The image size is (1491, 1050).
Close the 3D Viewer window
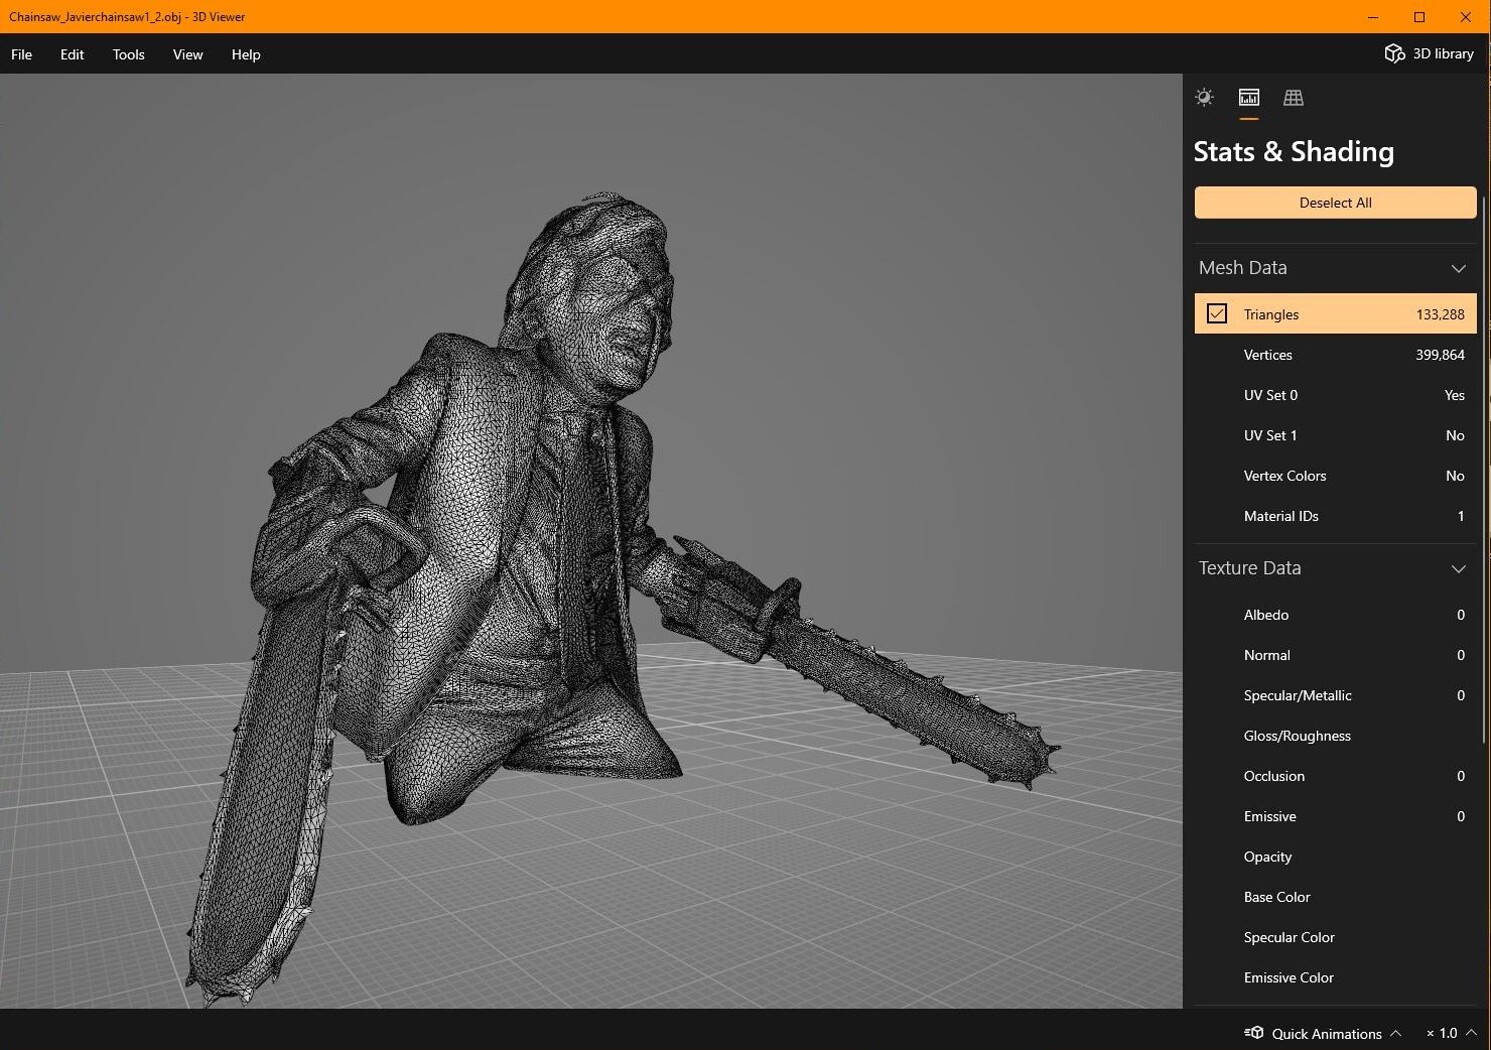coord(1465,17)
